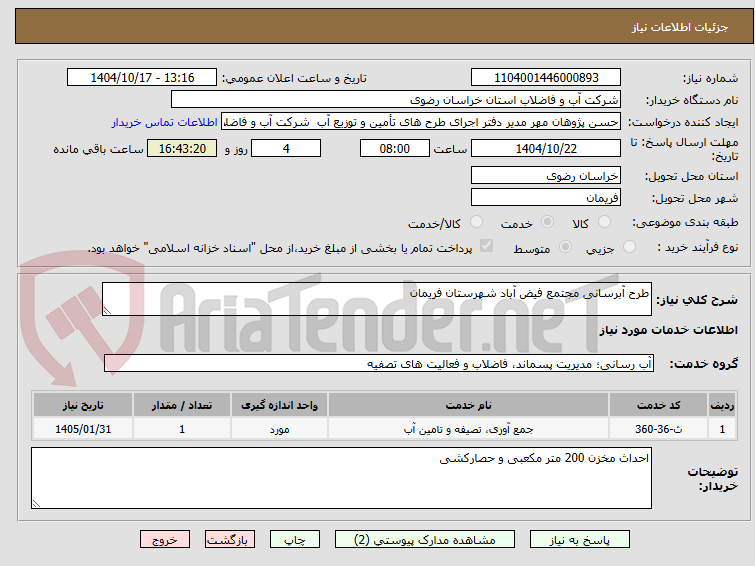Click the تعداد / مقدار column header
Viewport: 755px width, 566px height.
point(182,405)
